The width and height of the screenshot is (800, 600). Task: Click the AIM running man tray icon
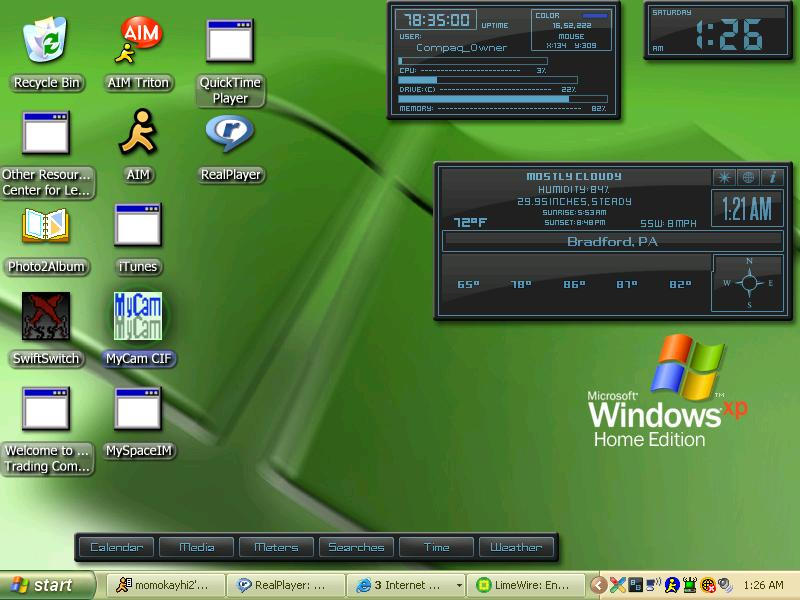coord(672,585)
